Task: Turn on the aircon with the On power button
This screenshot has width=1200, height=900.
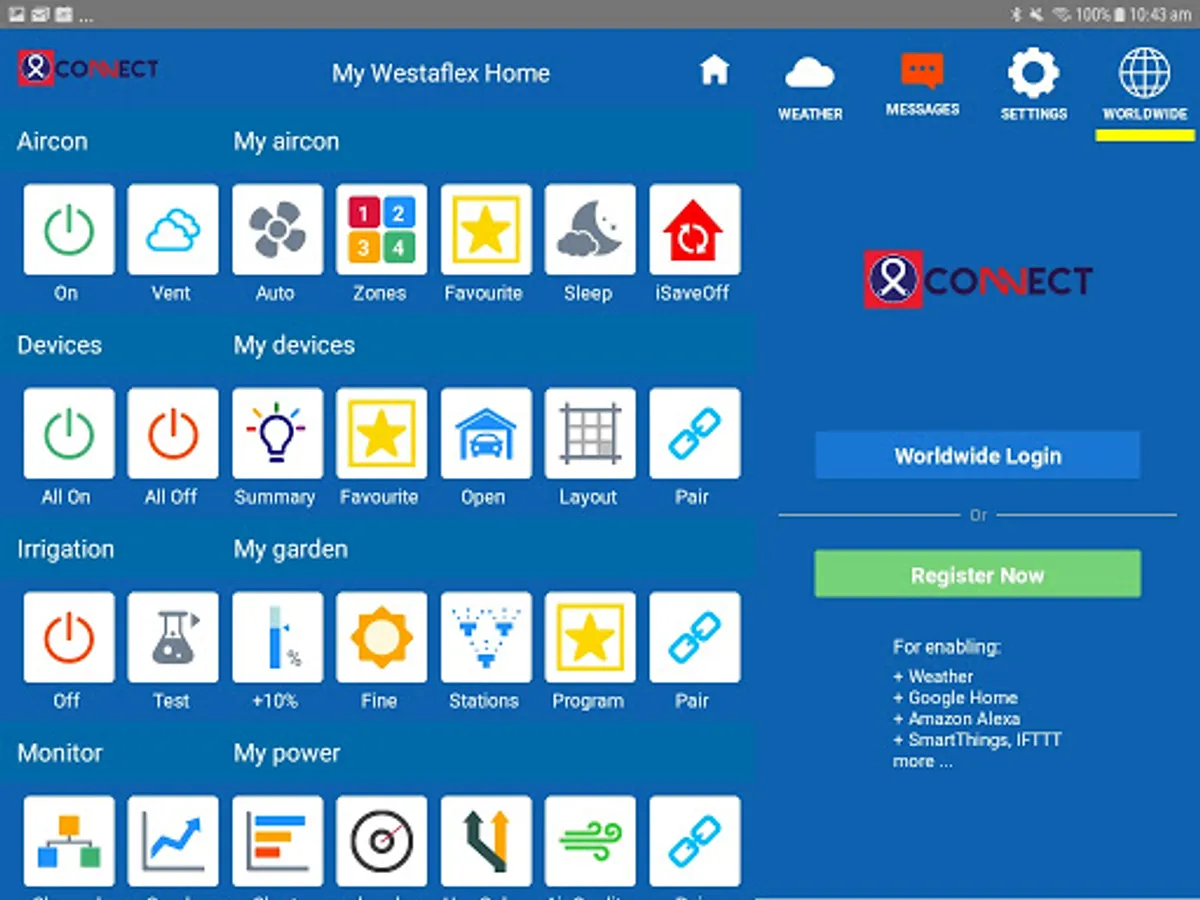Action: pyautogui.click(x=69, y=229)
